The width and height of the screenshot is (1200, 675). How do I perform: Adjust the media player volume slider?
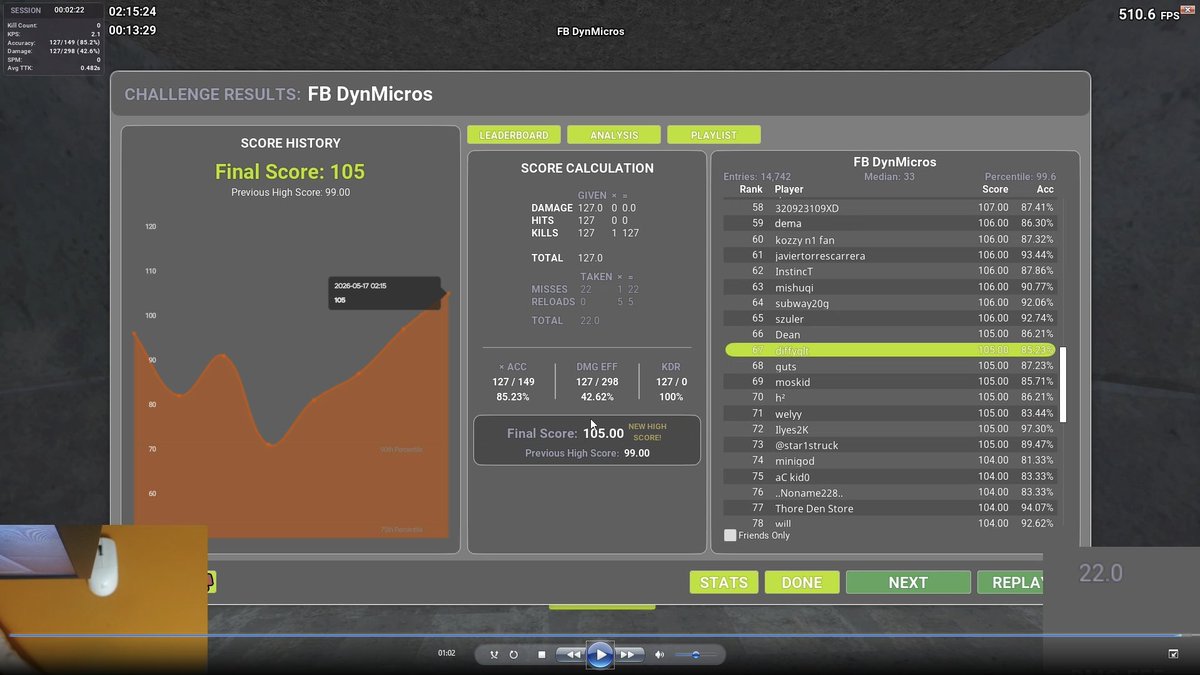click(695, 654)
